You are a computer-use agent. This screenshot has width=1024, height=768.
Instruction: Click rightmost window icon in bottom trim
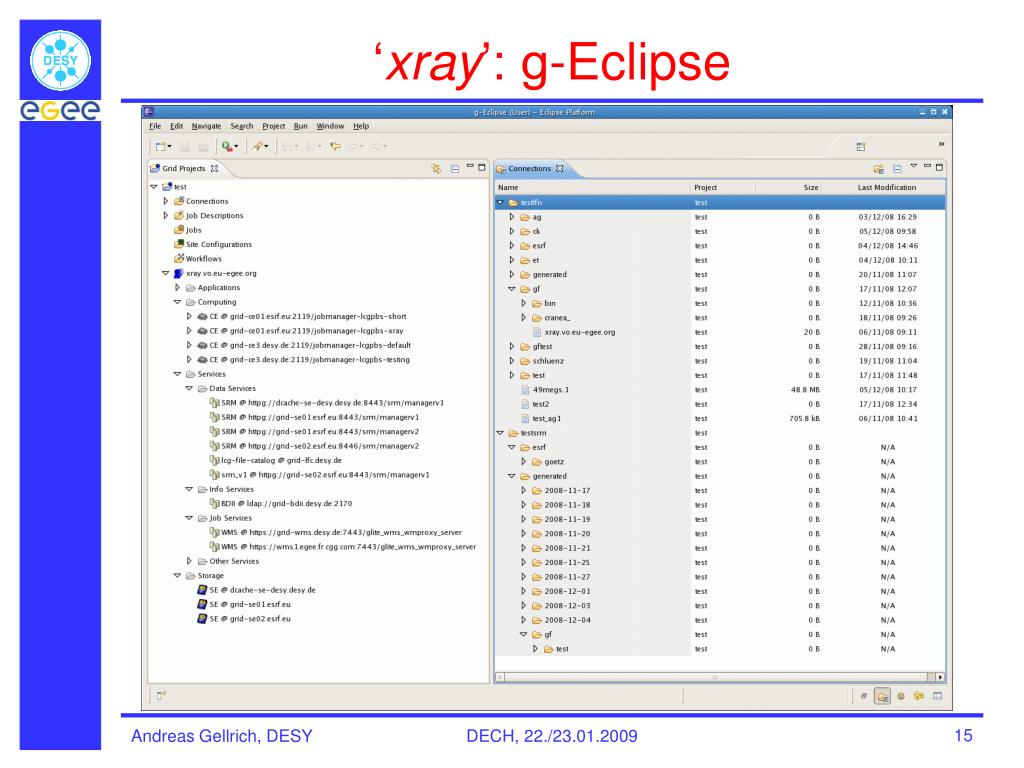[938, 696]
